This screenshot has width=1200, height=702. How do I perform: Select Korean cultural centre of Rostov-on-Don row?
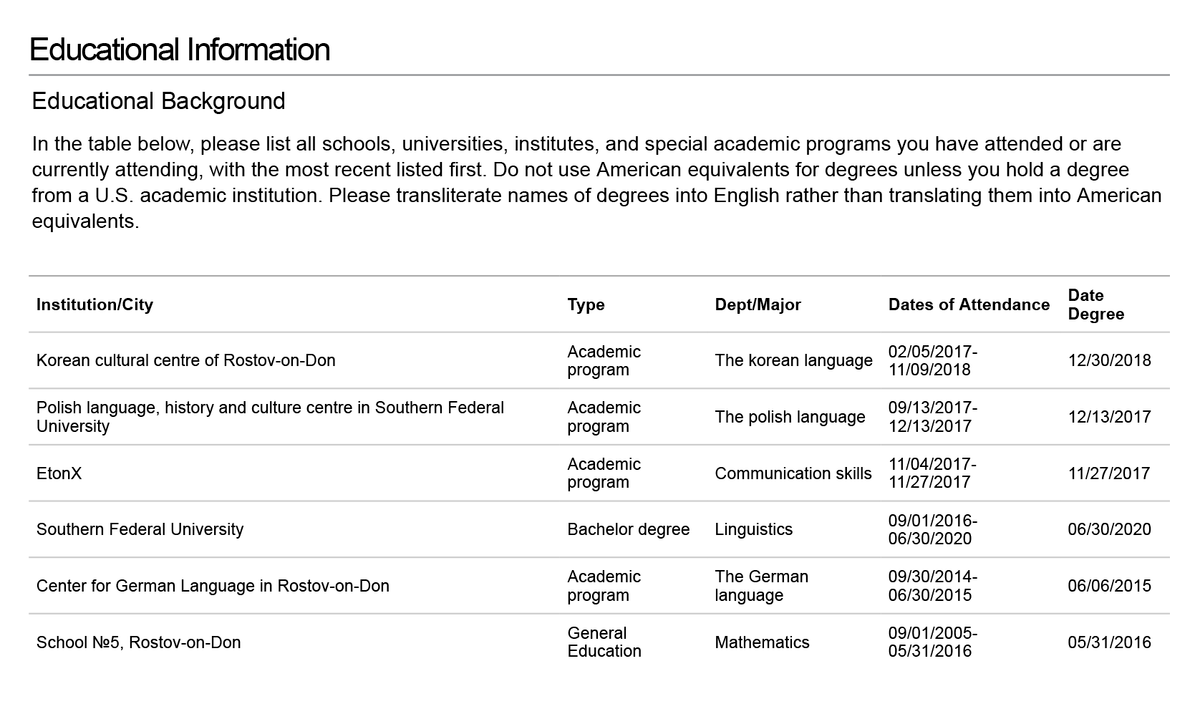599,360
